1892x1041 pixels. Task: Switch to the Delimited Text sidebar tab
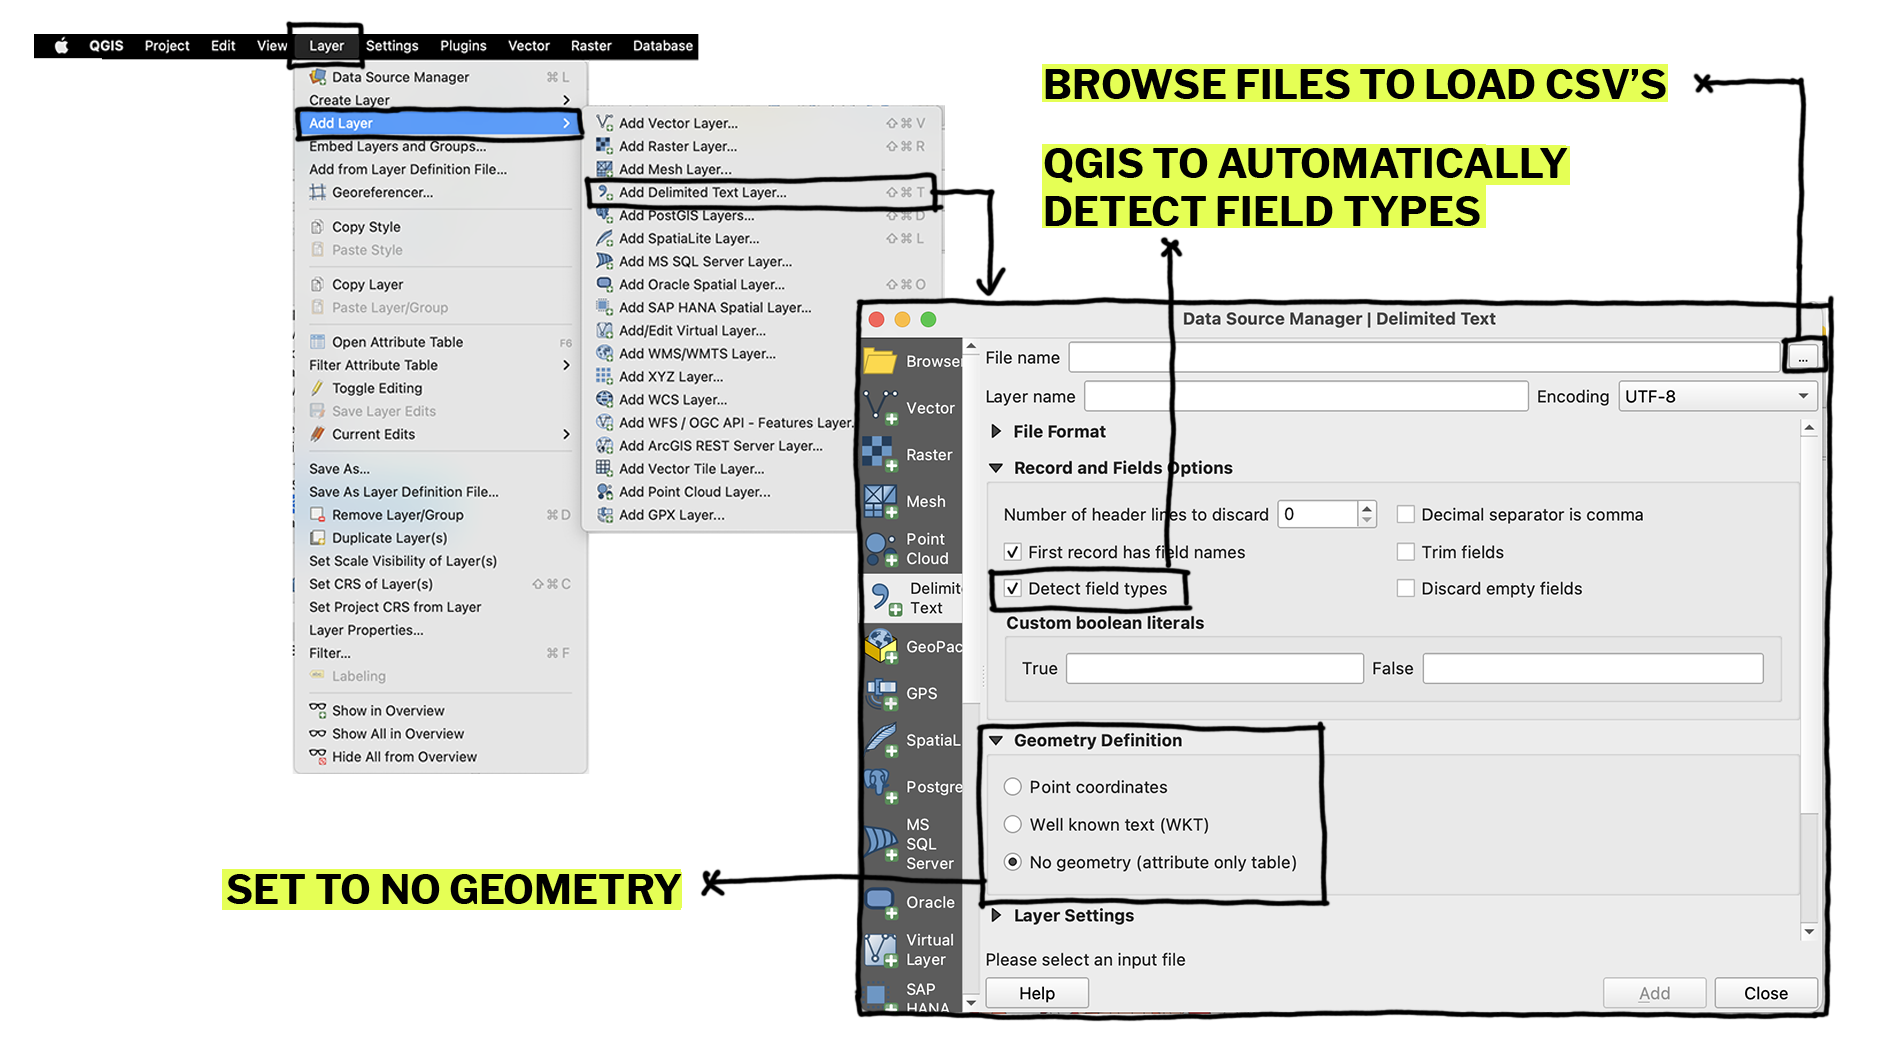(912, 598)
